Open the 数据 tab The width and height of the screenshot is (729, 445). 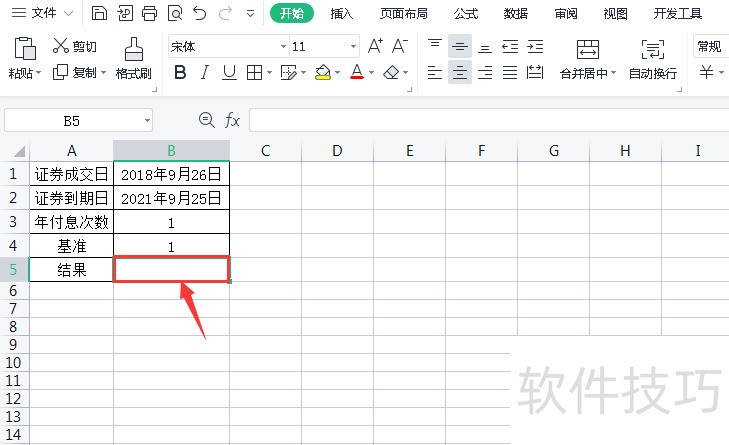pos(516,13)
